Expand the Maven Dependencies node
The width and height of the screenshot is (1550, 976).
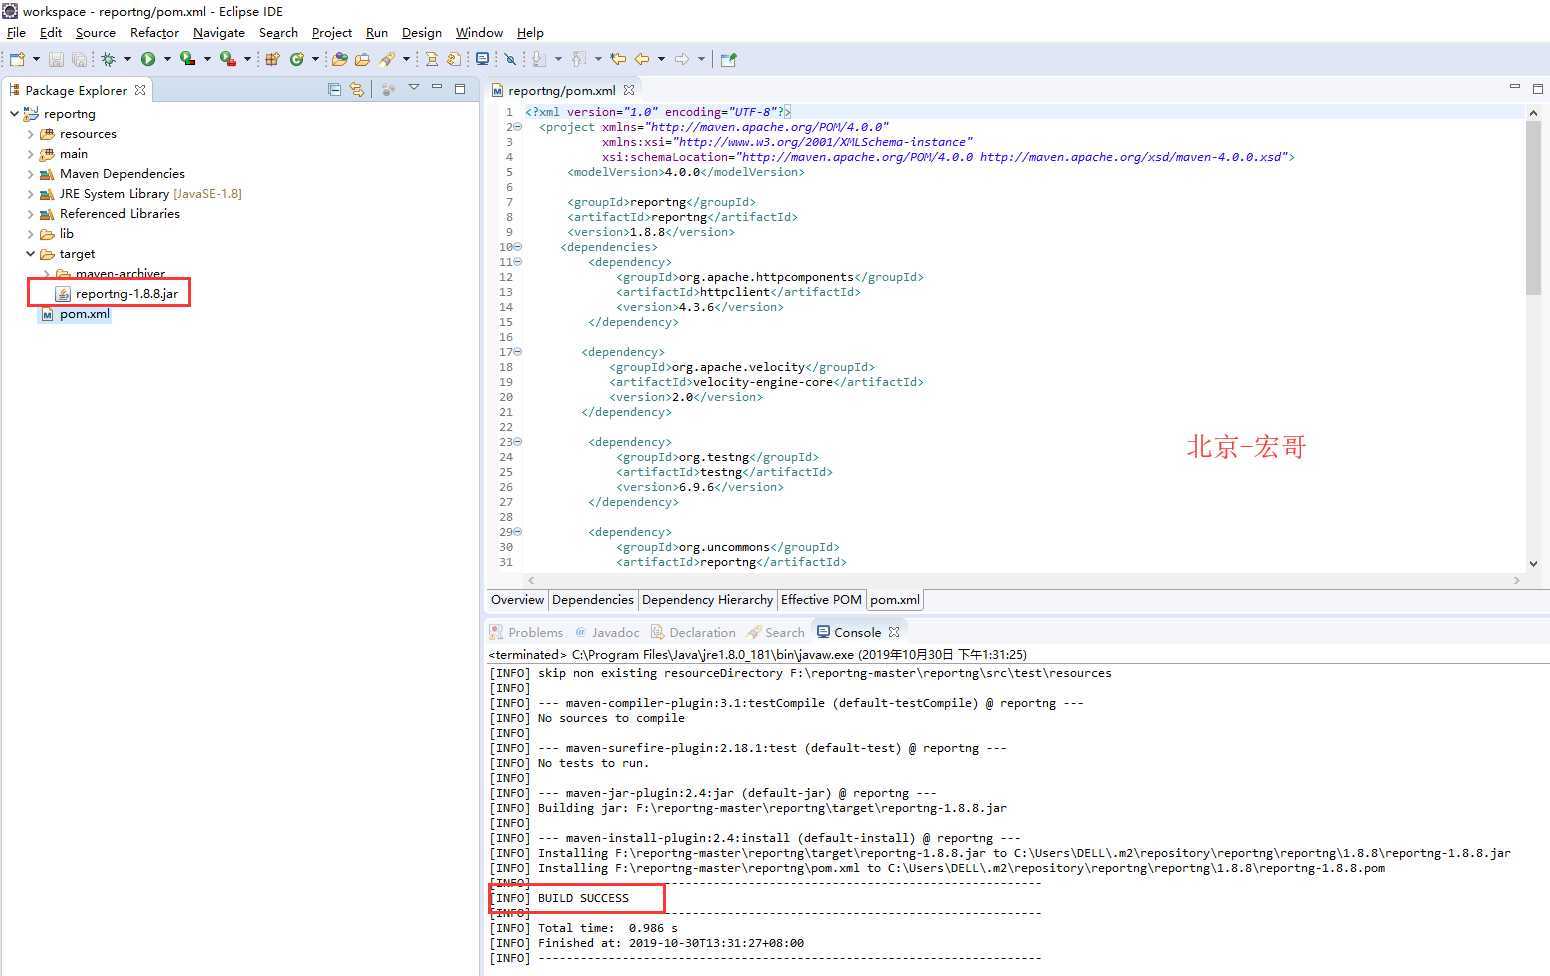[x=30, y=174]
